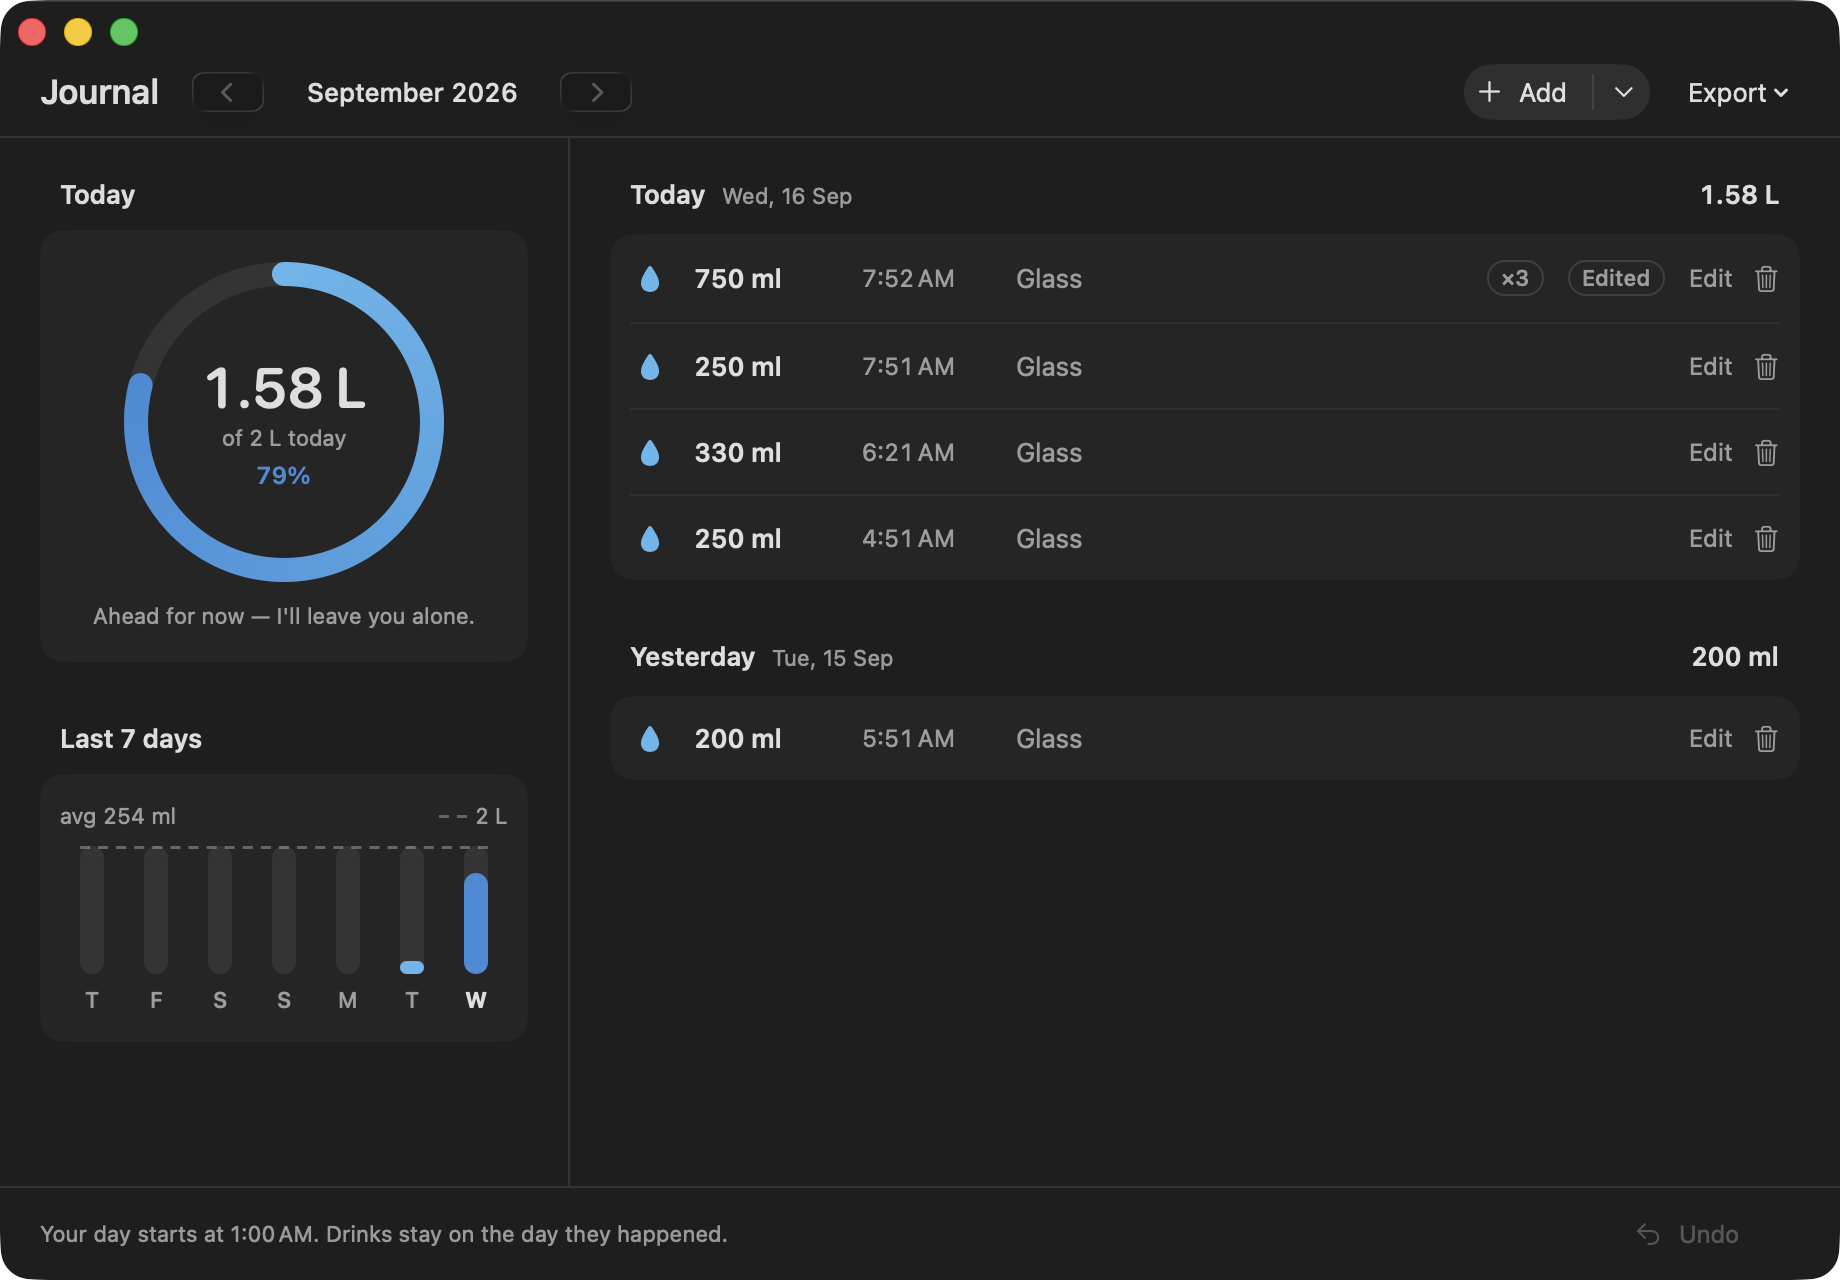This screenshot has width=1840, height=1280.
Task: Click the 79% progress text
Action: coord(284,476)
